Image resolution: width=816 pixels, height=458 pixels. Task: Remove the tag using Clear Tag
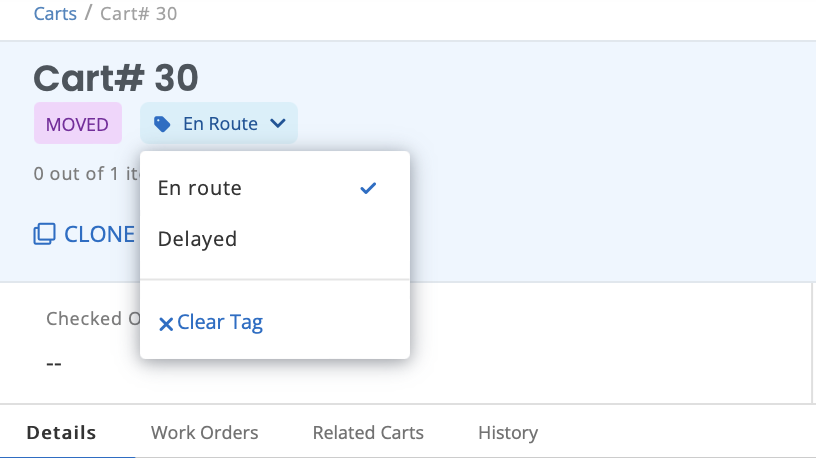[211, 323]
